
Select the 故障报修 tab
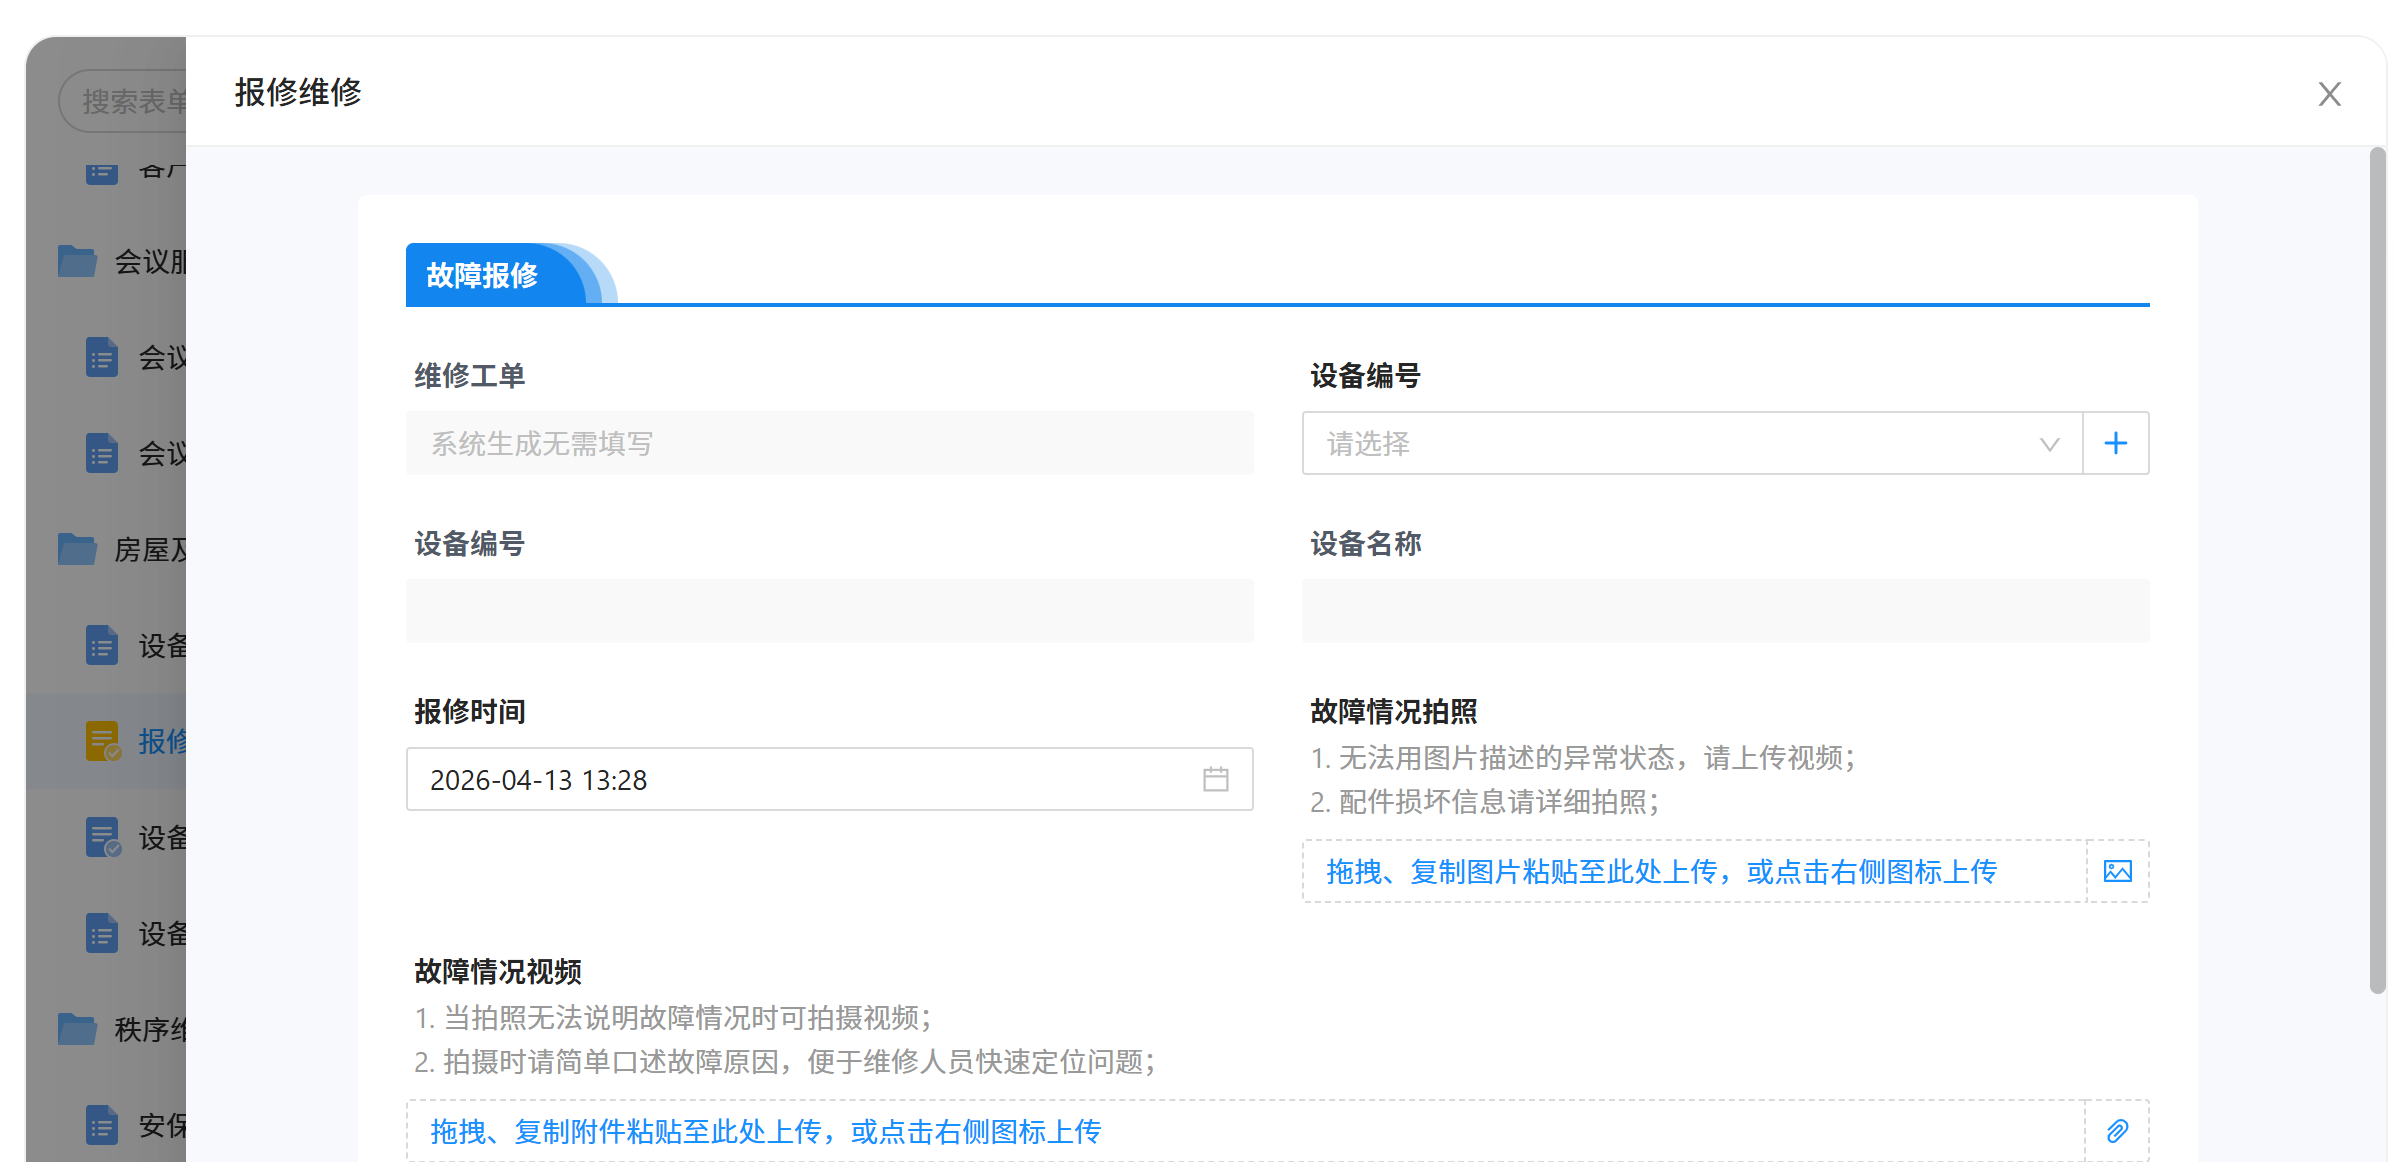483,275
